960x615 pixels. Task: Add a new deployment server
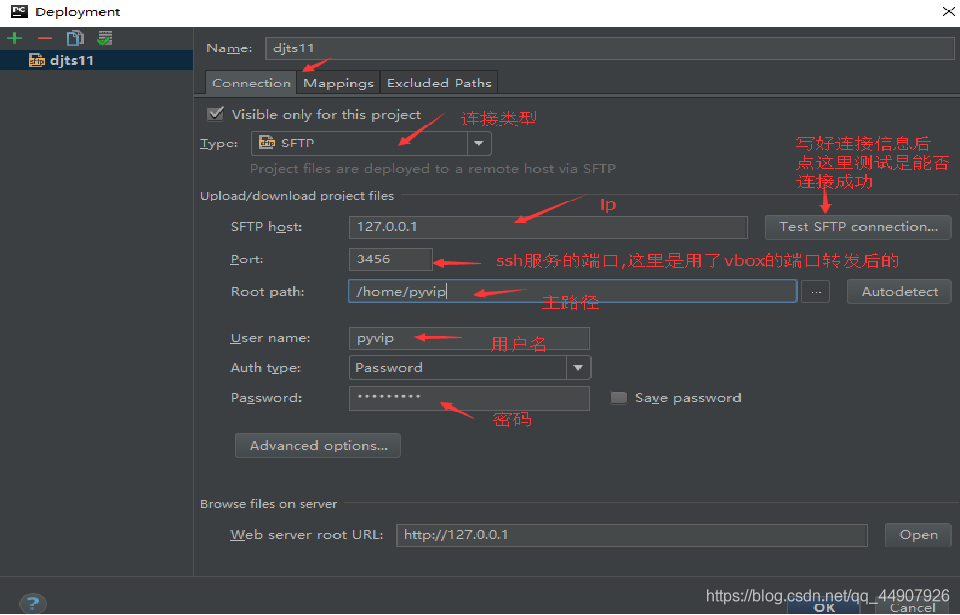[x=14, y=38]
